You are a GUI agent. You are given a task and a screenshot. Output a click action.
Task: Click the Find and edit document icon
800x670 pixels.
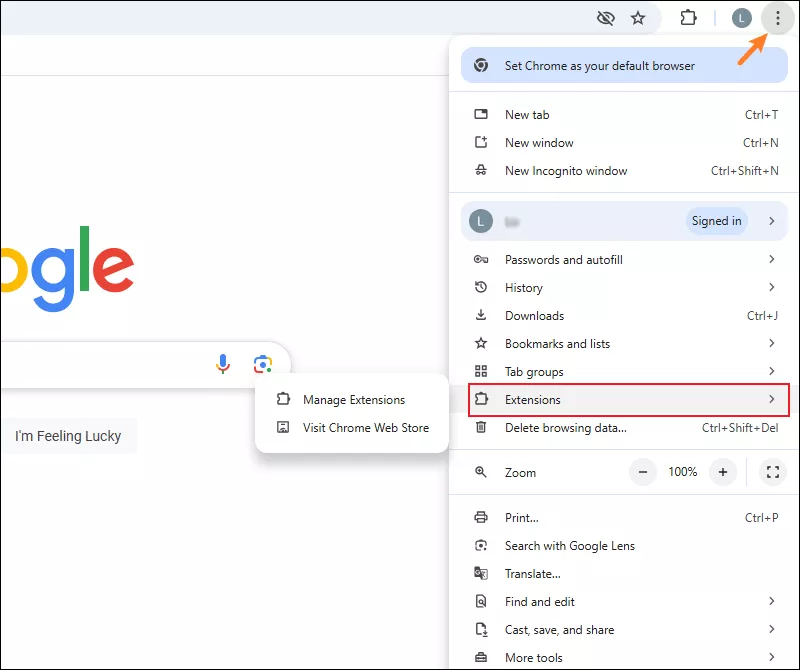tap(481, 601)
